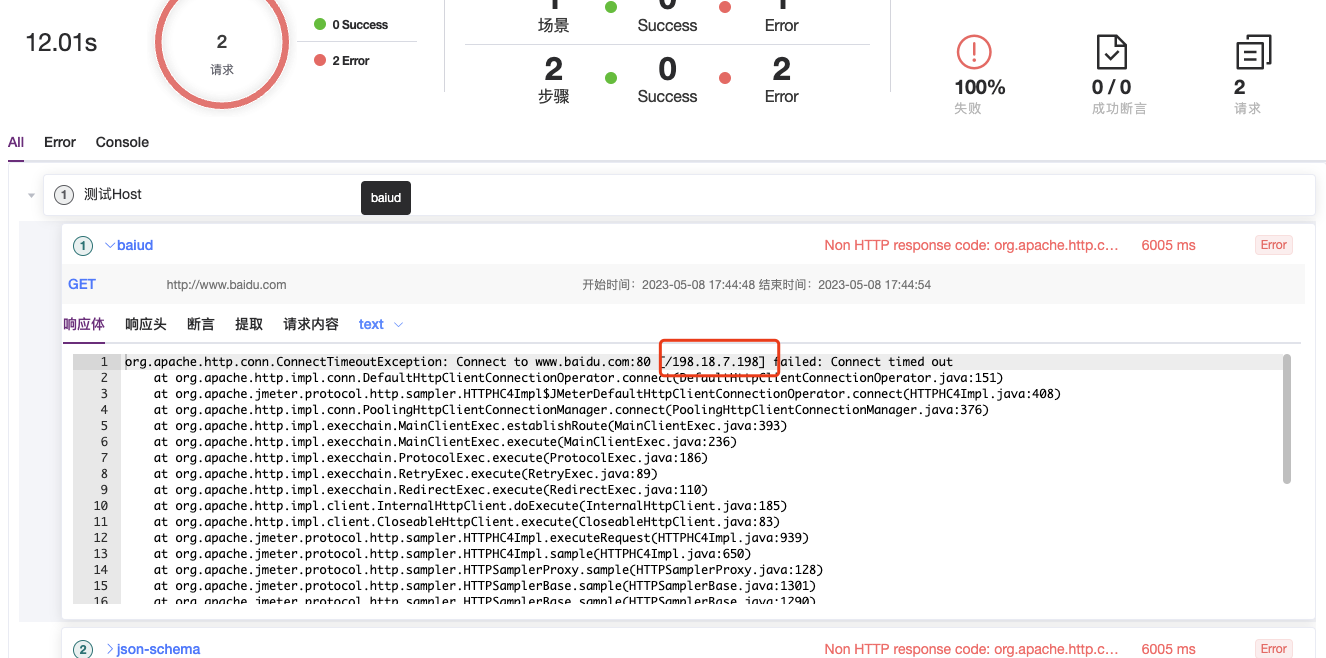1326x658 pixels.
Task: Click step number badge 1 beside 测试Host
Action: pos(63,194)
